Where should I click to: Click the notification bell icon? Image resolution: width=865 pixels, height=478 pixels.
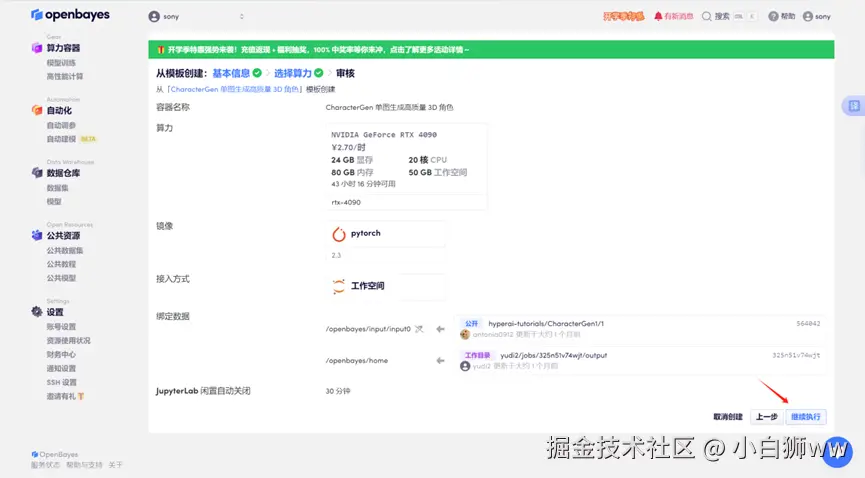pos(658,17)
